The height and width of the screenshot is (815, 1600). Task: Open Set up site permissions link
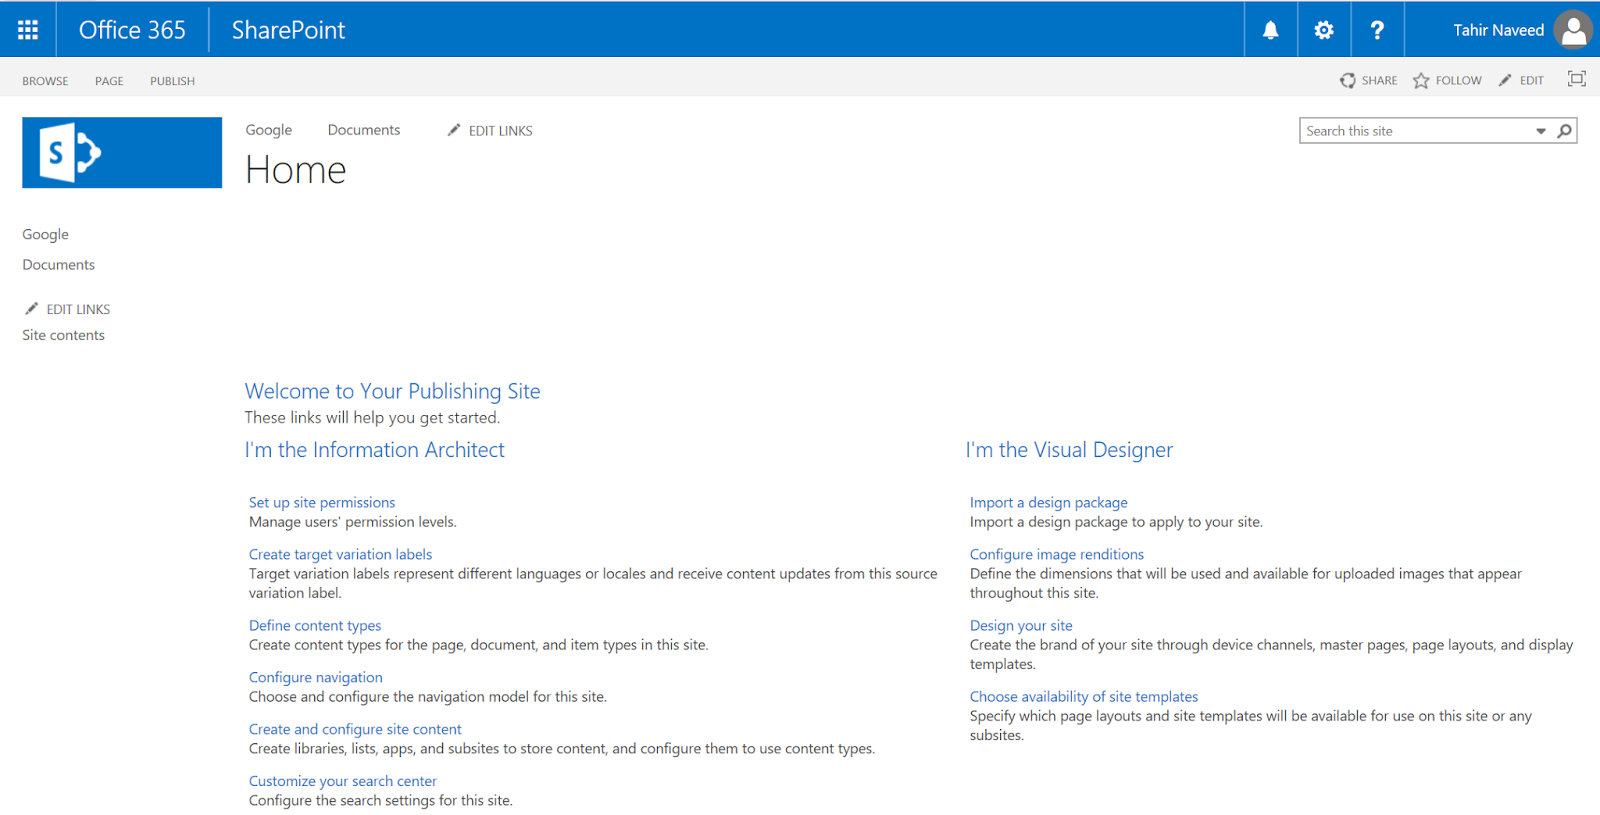322,502
